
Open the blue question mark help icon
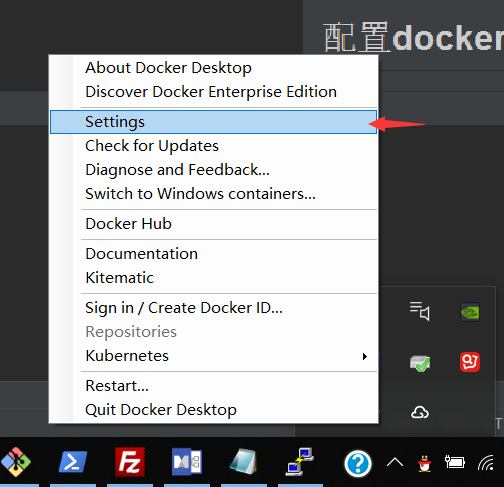(358, 463)
